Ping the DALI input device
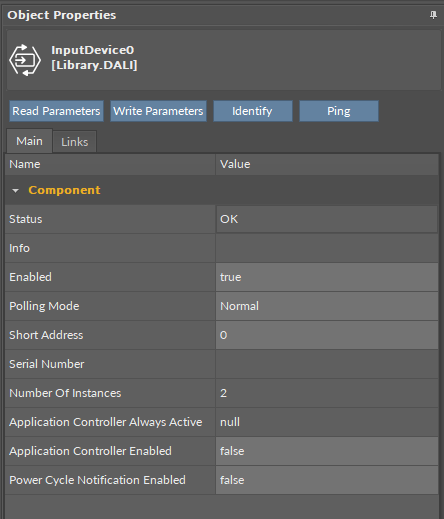The width and height of the screenshot is (444, 519). pos(339,111)
